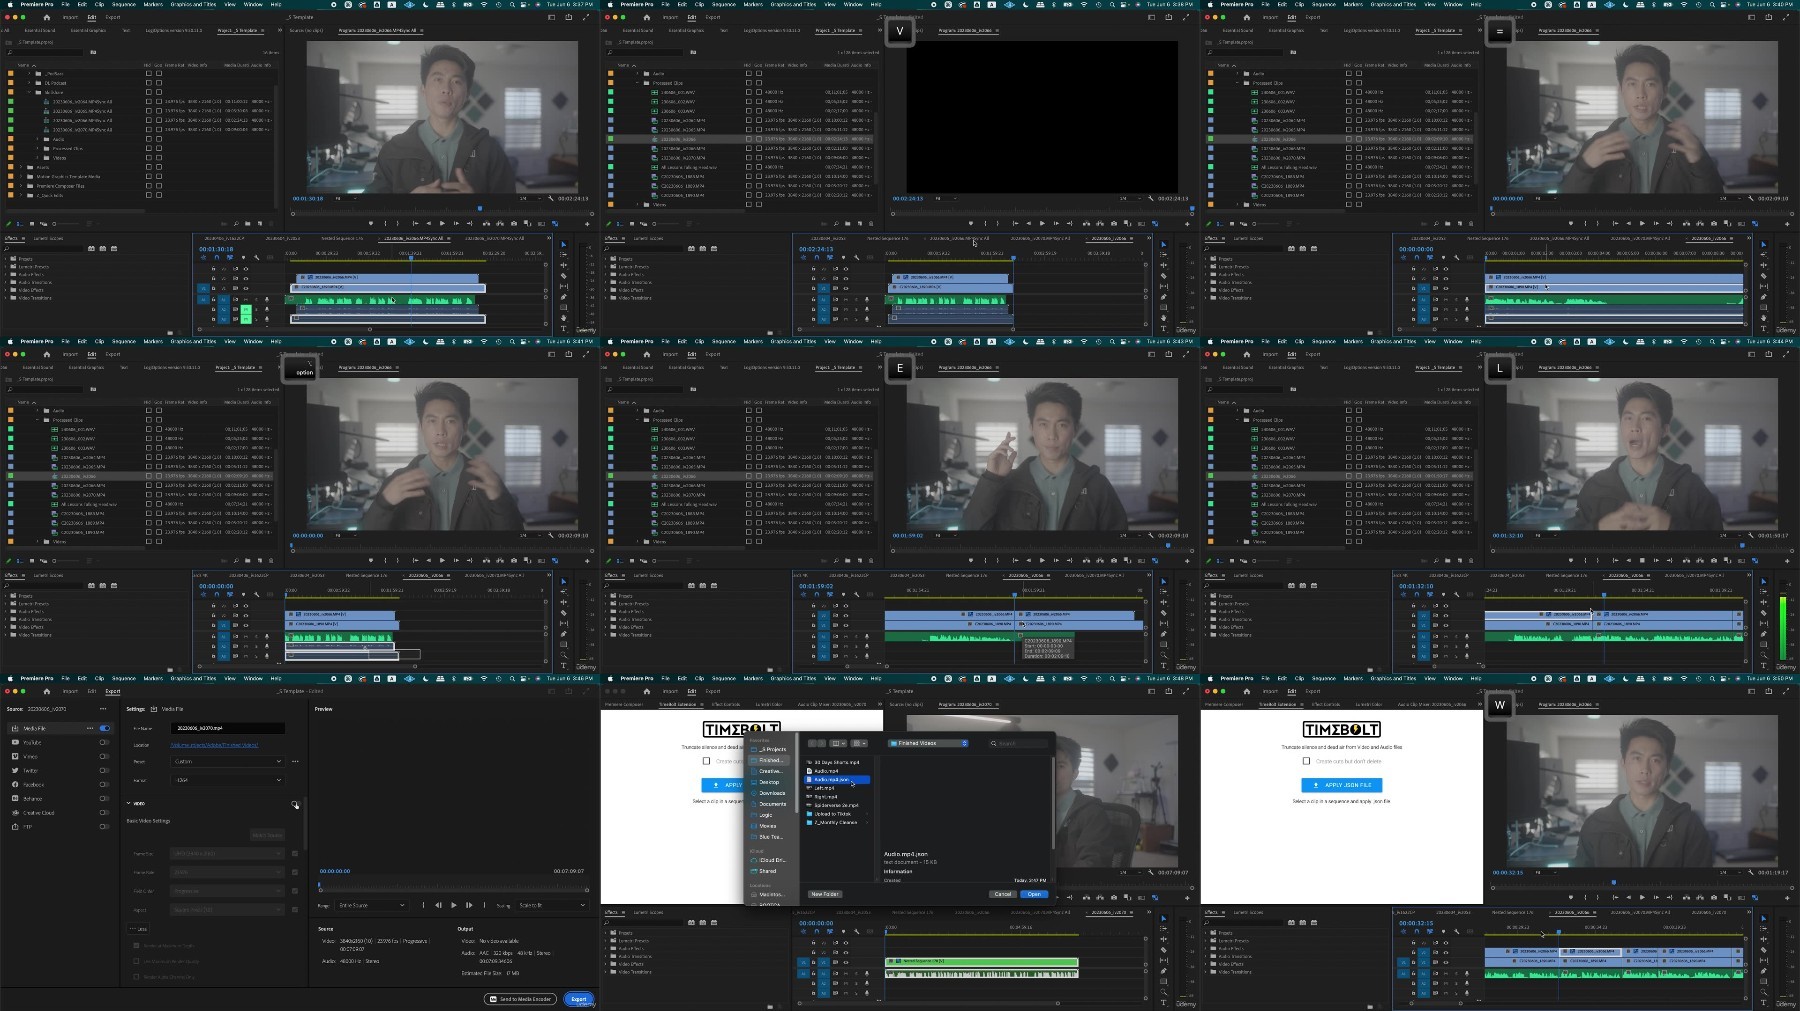Open the Sequence menu in the Export screen menu bar
This screenshot has height=1011, width=1800.
point(123,678)
